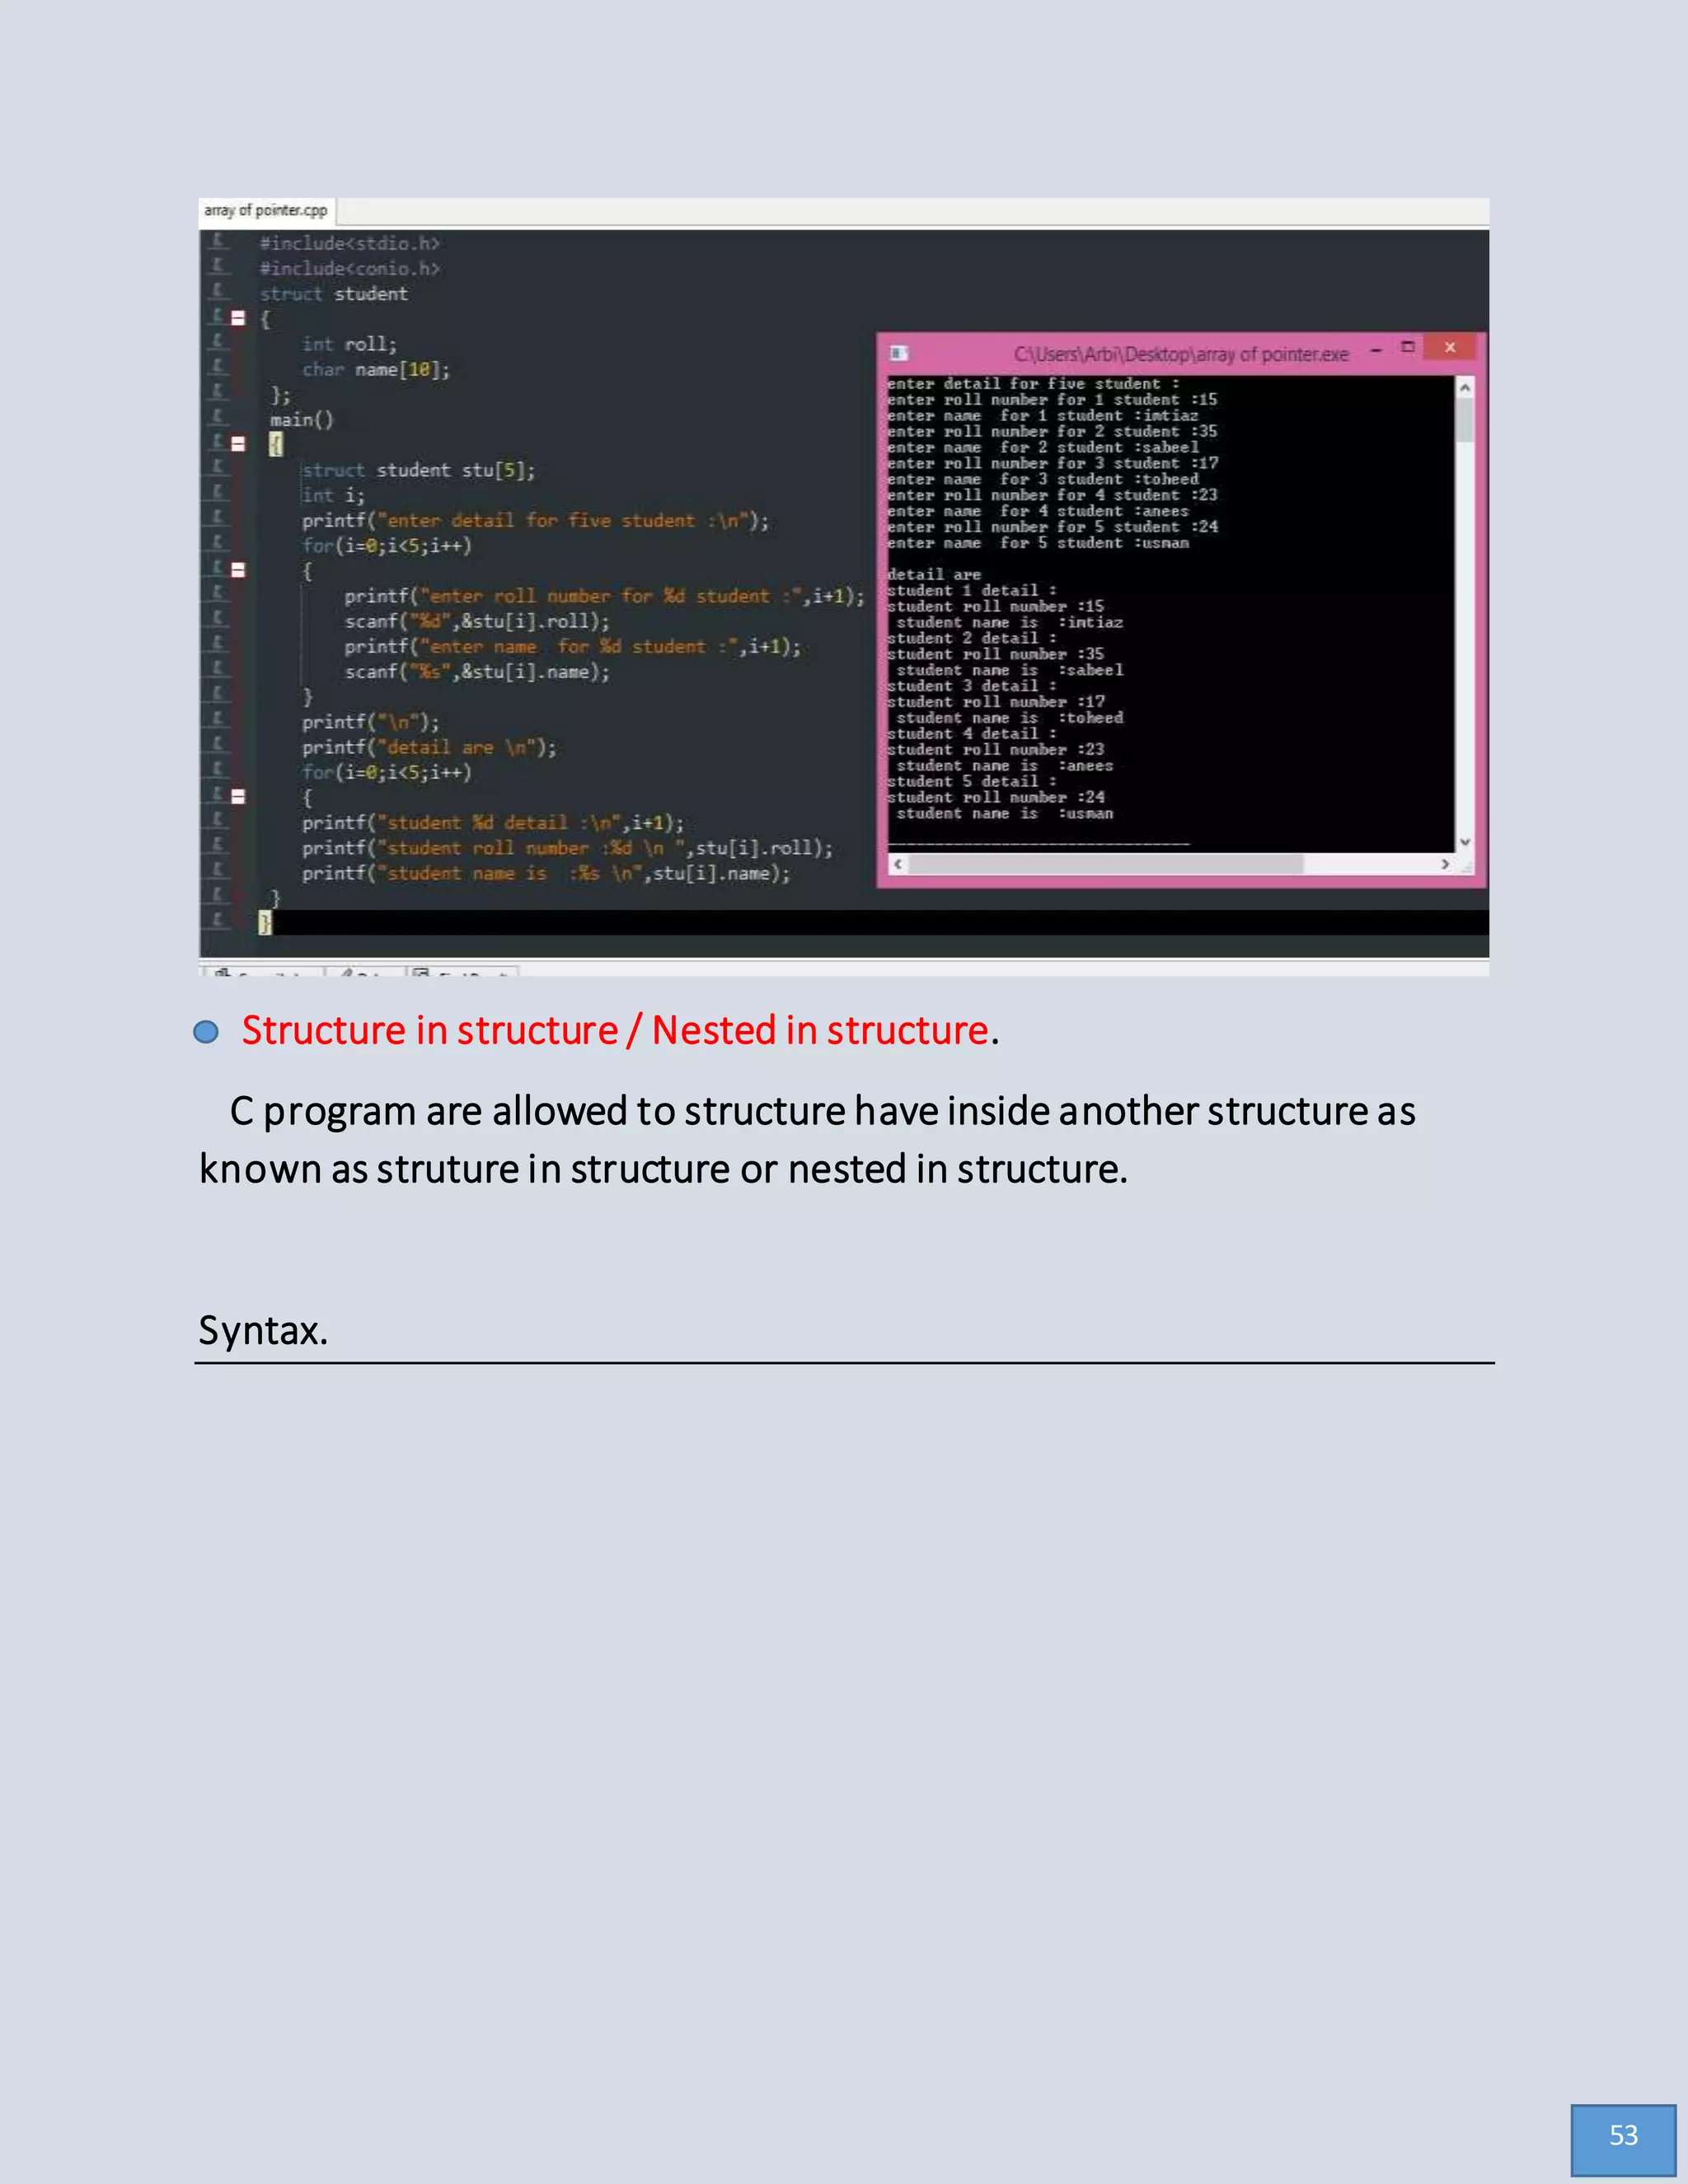Click the printf 'detail are' code line
This screenshot has height=2184, width=1688.
pos(429,747)
